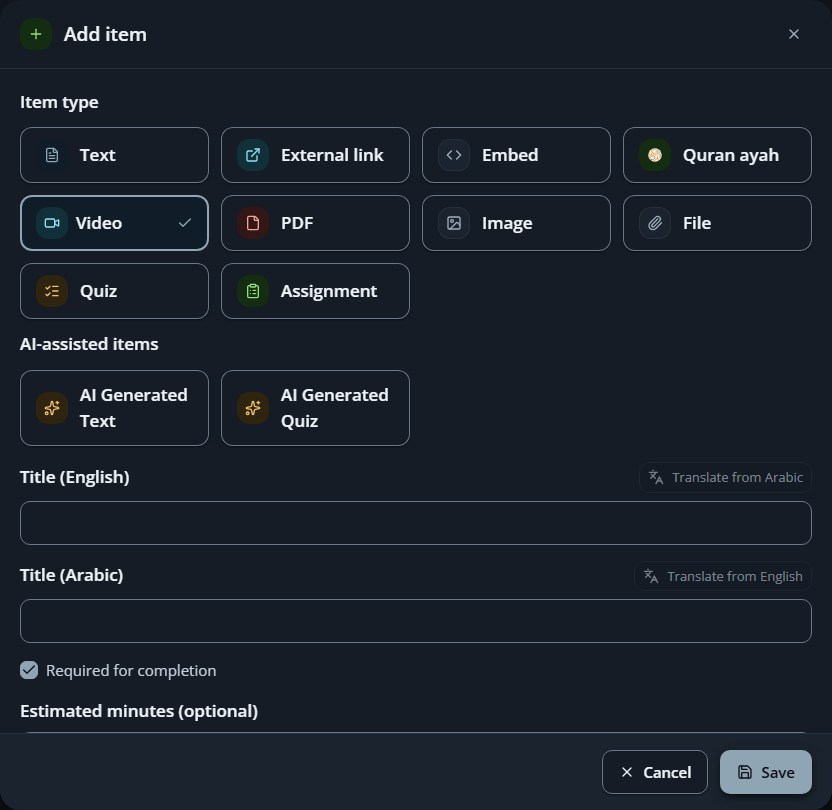832x810 pixels.
Task: Click the Required for completion label
Action: 131,670
